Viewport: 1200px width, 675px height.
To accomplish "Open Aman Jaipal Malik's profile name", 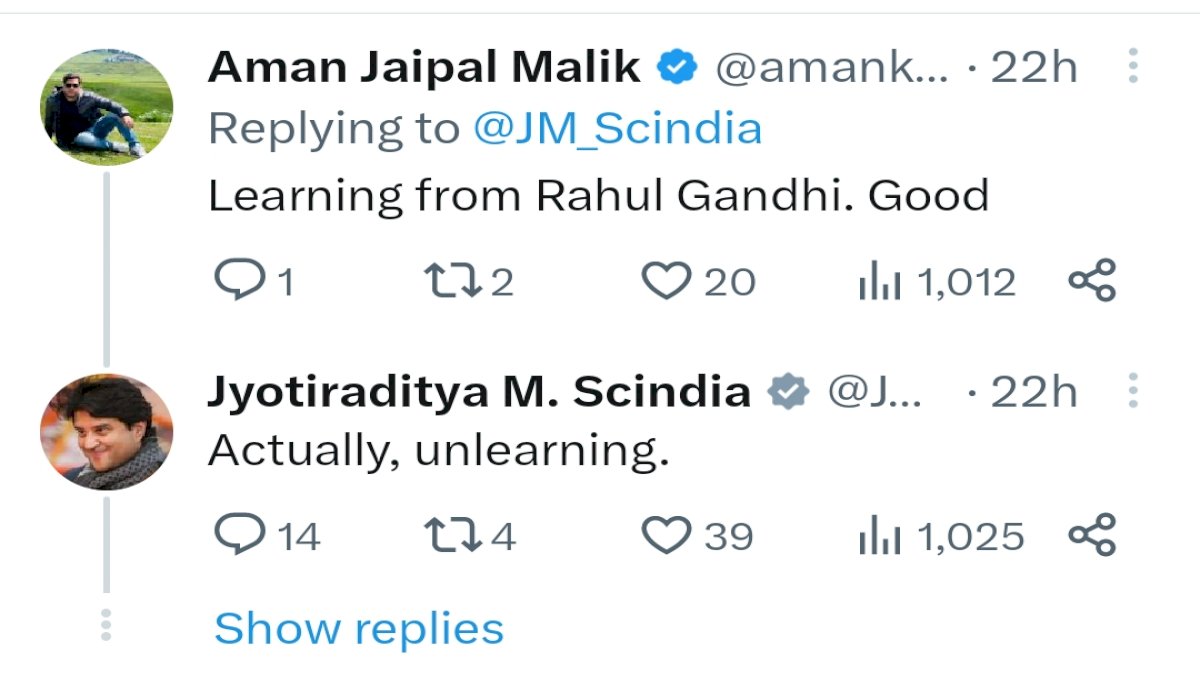I will (x=424, y=67).
